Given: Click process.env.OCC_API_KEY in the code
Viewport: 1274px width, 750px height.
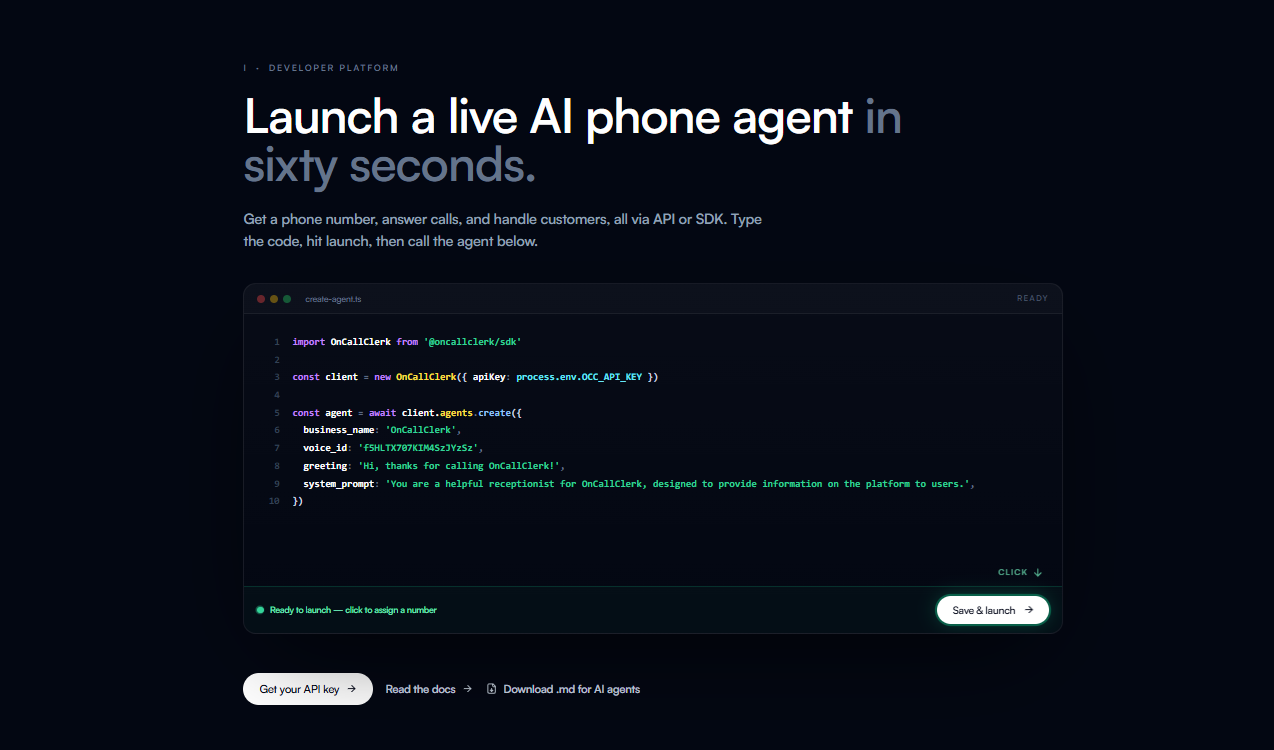Looking at the screenshot, I should tap(579, 377).
